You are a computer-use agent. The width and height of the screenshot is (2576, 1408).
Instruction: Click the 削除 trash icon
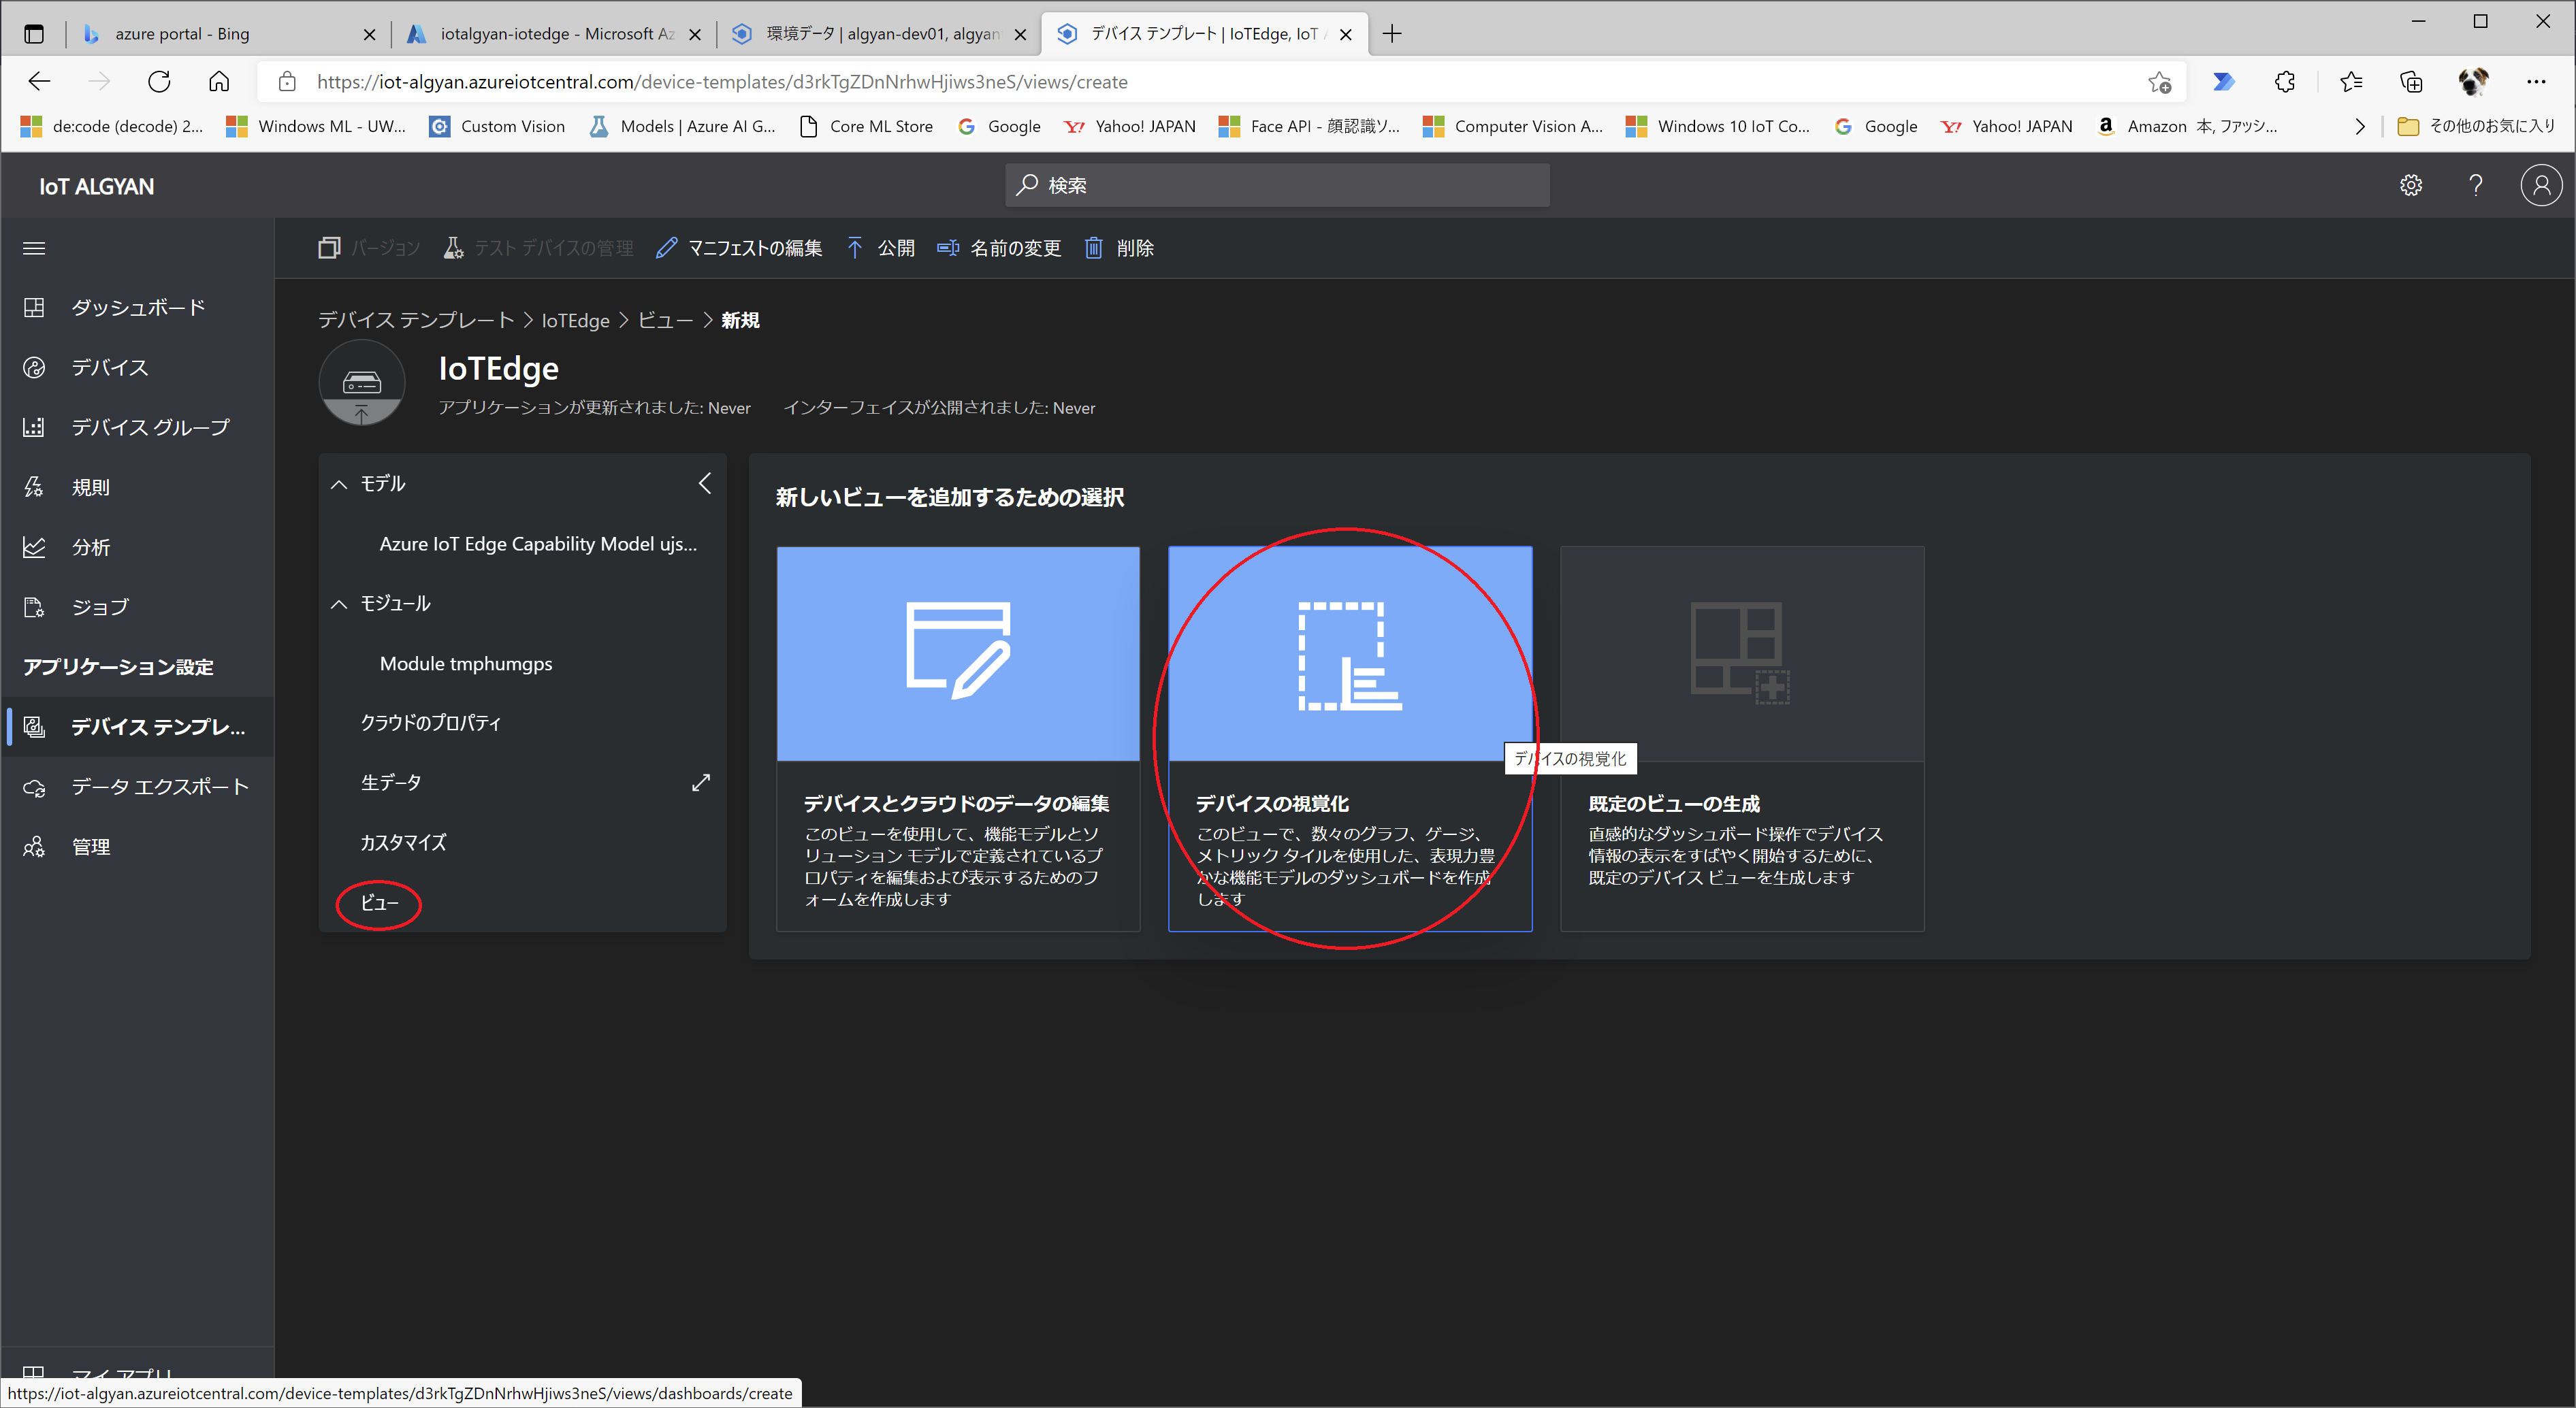tap(1094, 248)
